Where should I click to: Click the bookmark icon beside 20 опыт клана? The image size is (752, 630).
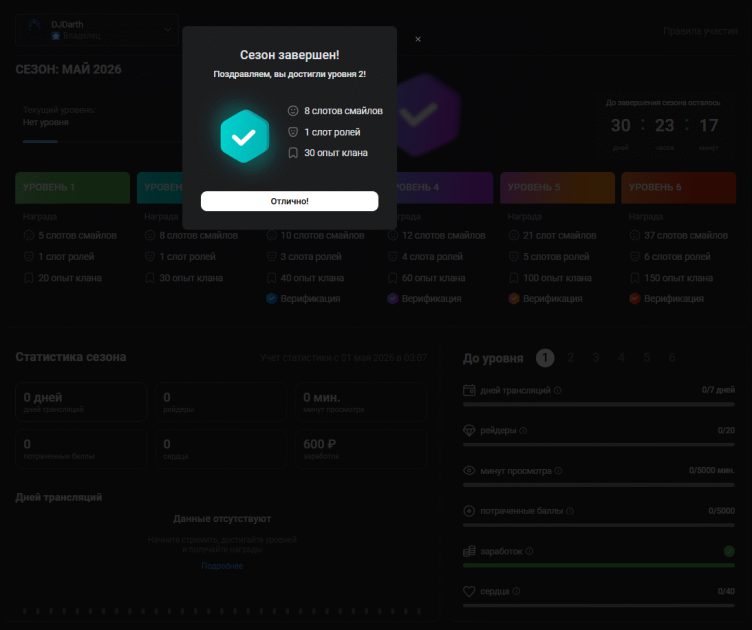(29, 278)
